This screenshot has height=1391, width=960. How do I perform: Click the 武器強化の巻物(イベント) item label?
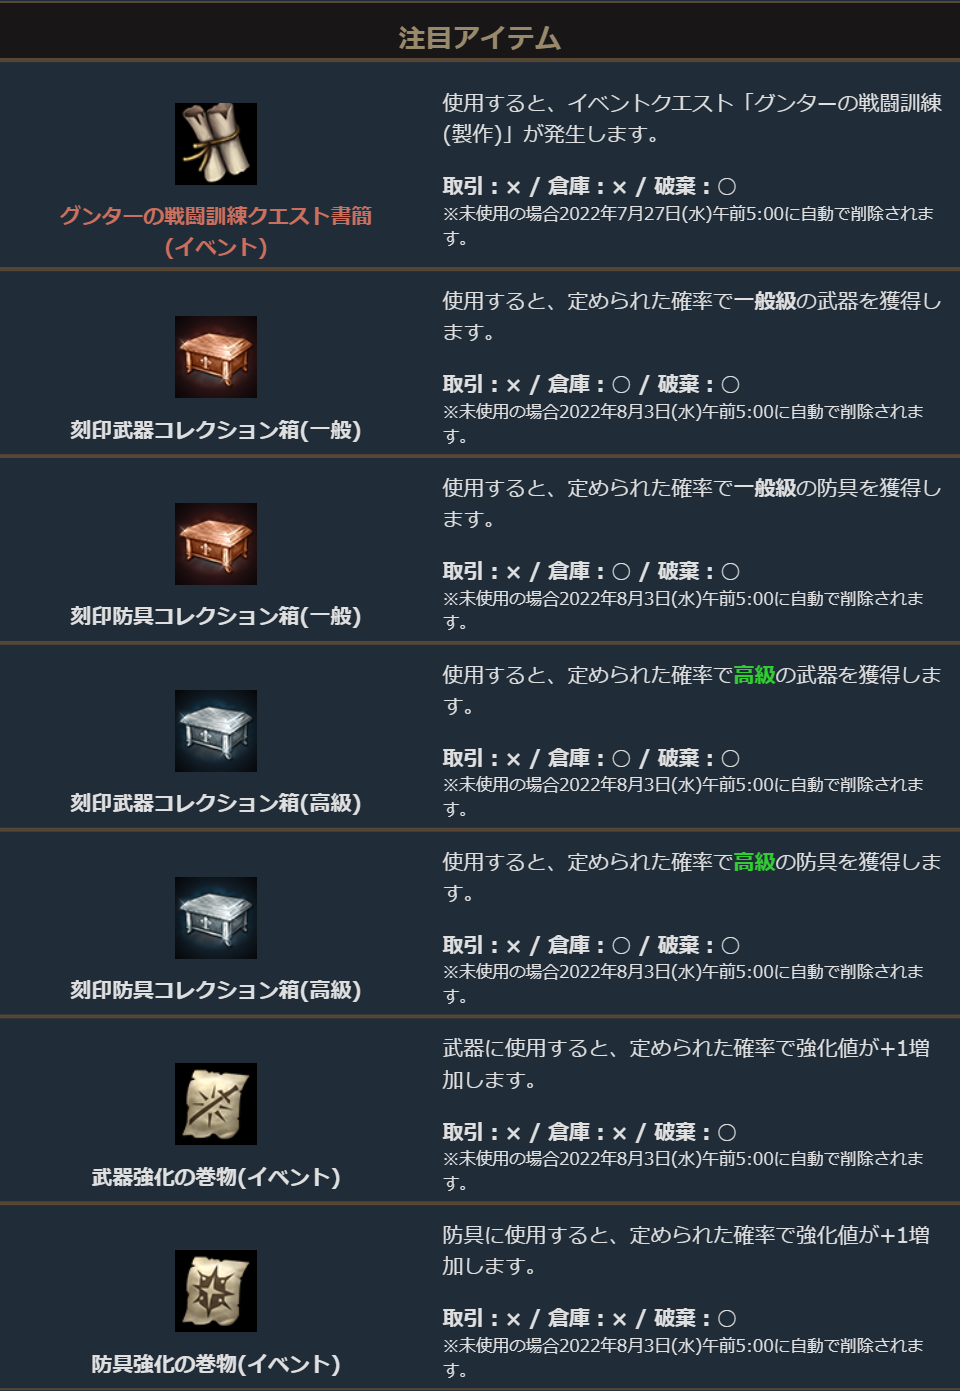216,1177
